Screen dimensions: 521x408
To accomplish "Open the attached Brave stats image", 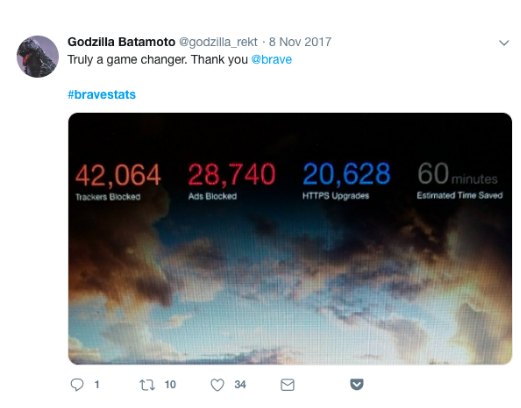I will [x=290, y=239].
